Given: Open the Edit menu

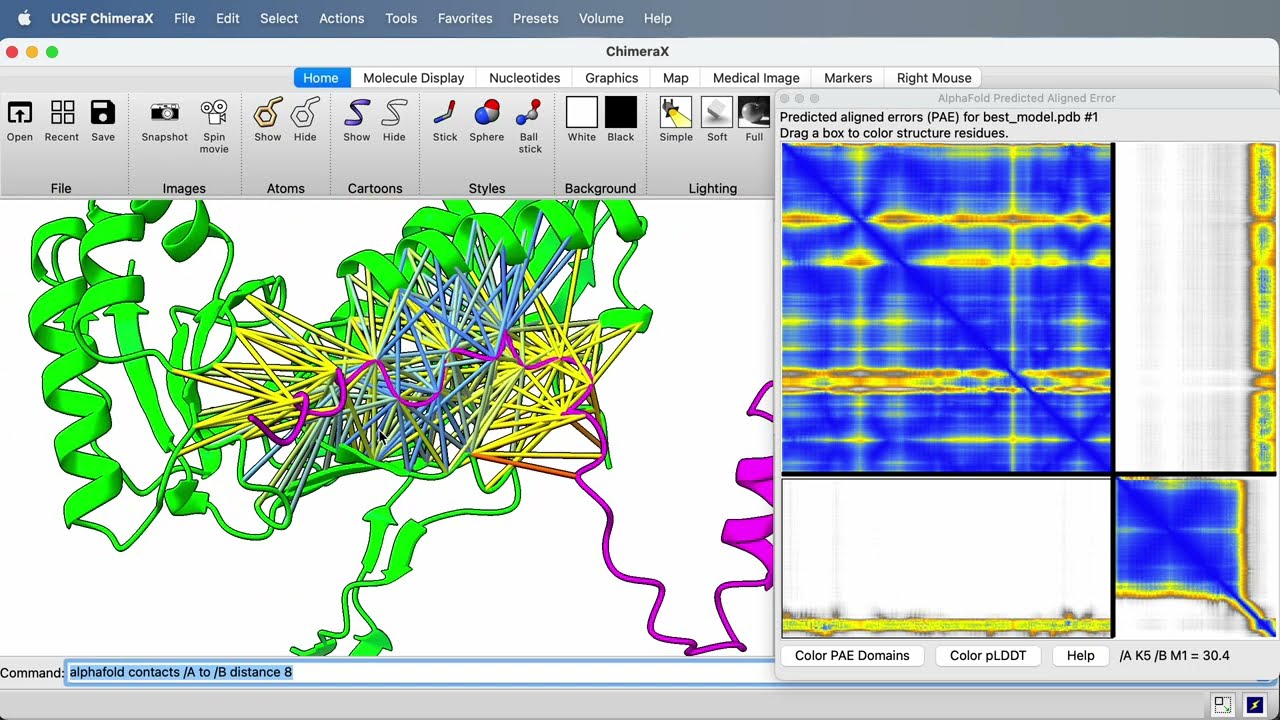Looking at the screenshot, I should coord(228,18).
